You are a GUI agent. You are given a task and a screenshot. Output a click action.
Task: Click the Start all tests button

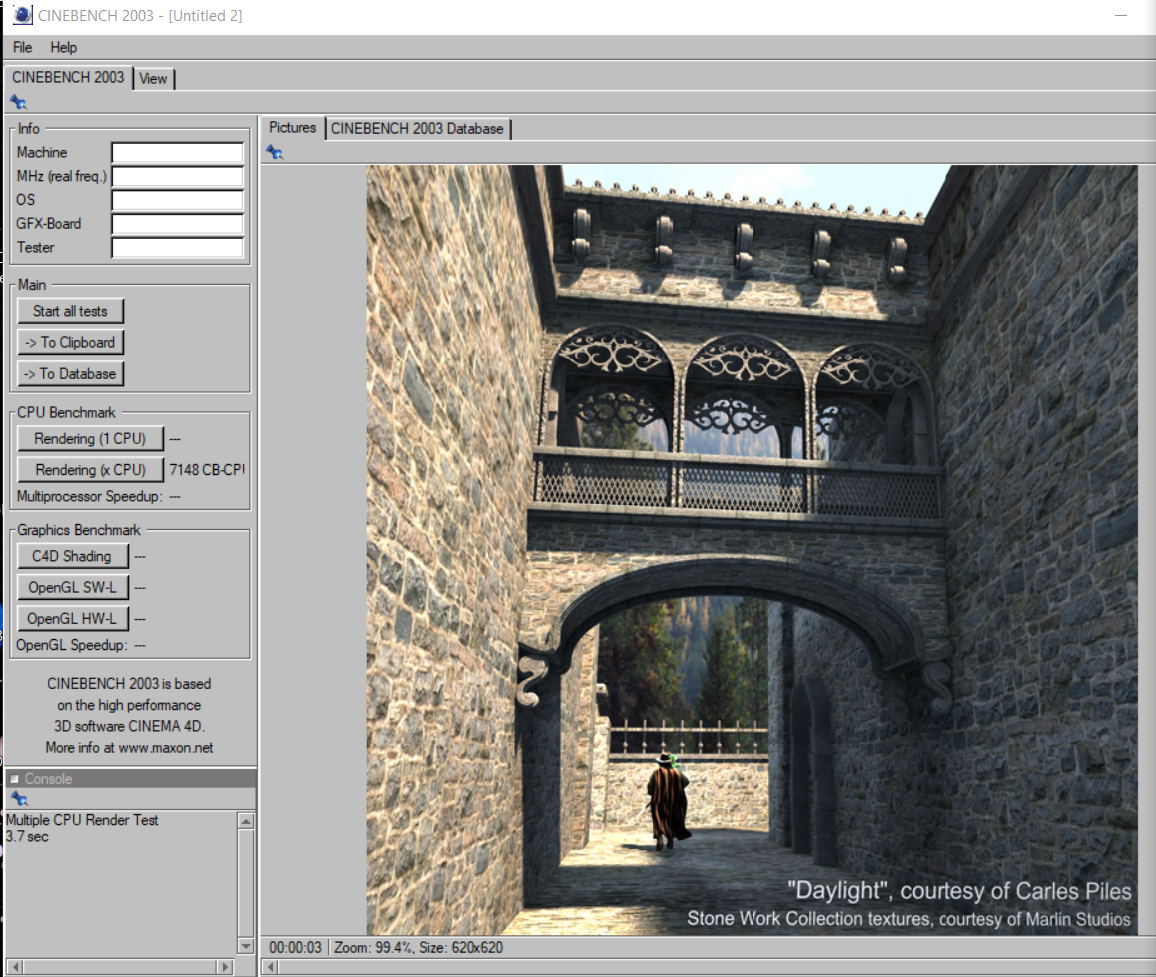[70, 311]
